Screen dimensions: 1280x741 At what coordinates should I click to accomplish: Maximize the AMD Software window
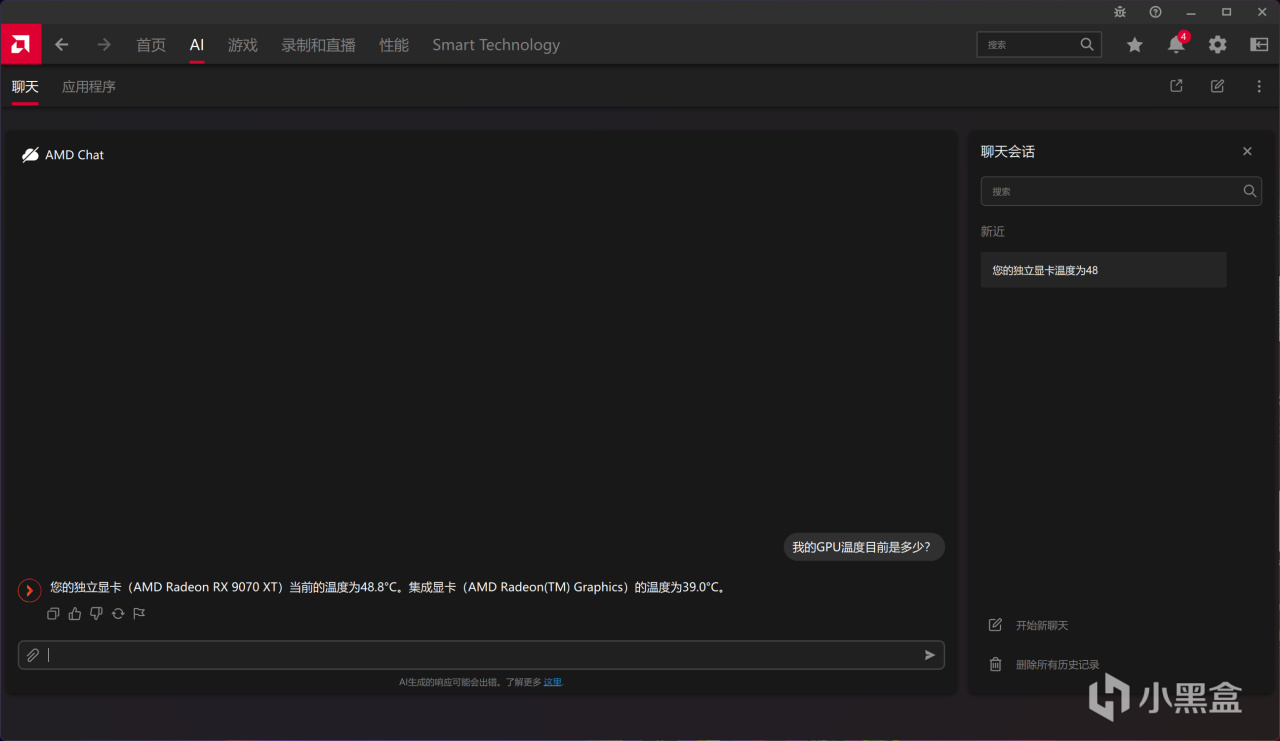(x=1226, y=12)
